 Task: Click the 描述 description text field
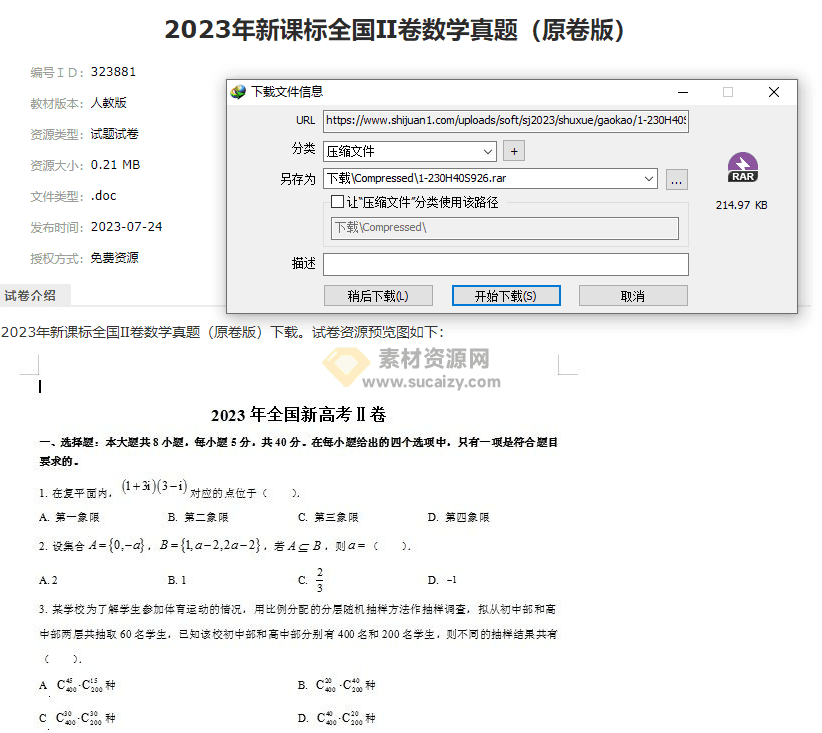(504, 264)
